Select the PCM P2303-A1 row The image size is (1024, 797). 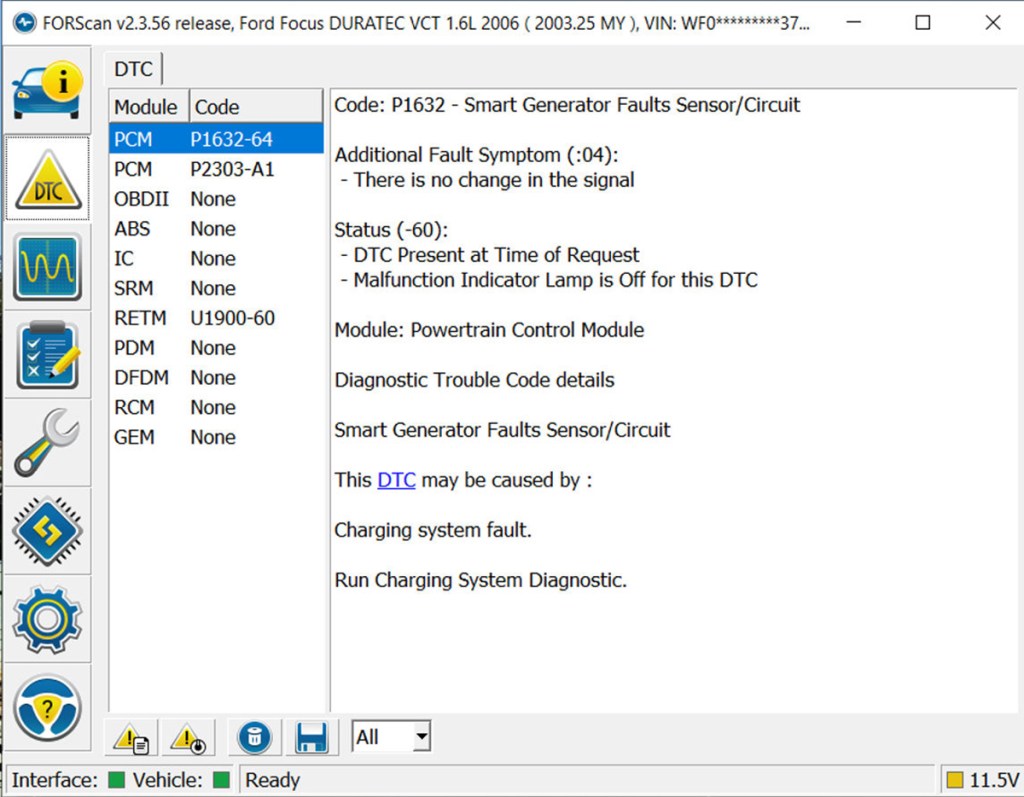coord(216,169)
